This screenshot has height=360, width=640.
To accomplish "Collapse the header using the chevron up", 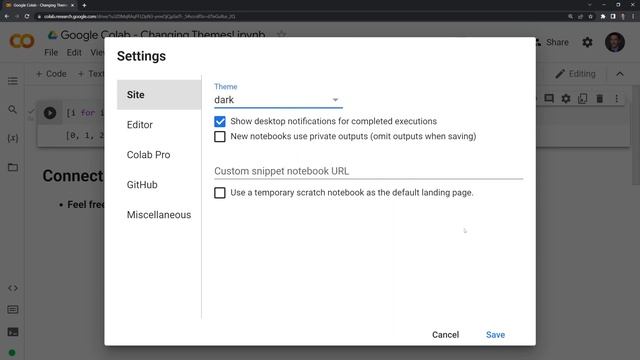I will pos(620,74).
